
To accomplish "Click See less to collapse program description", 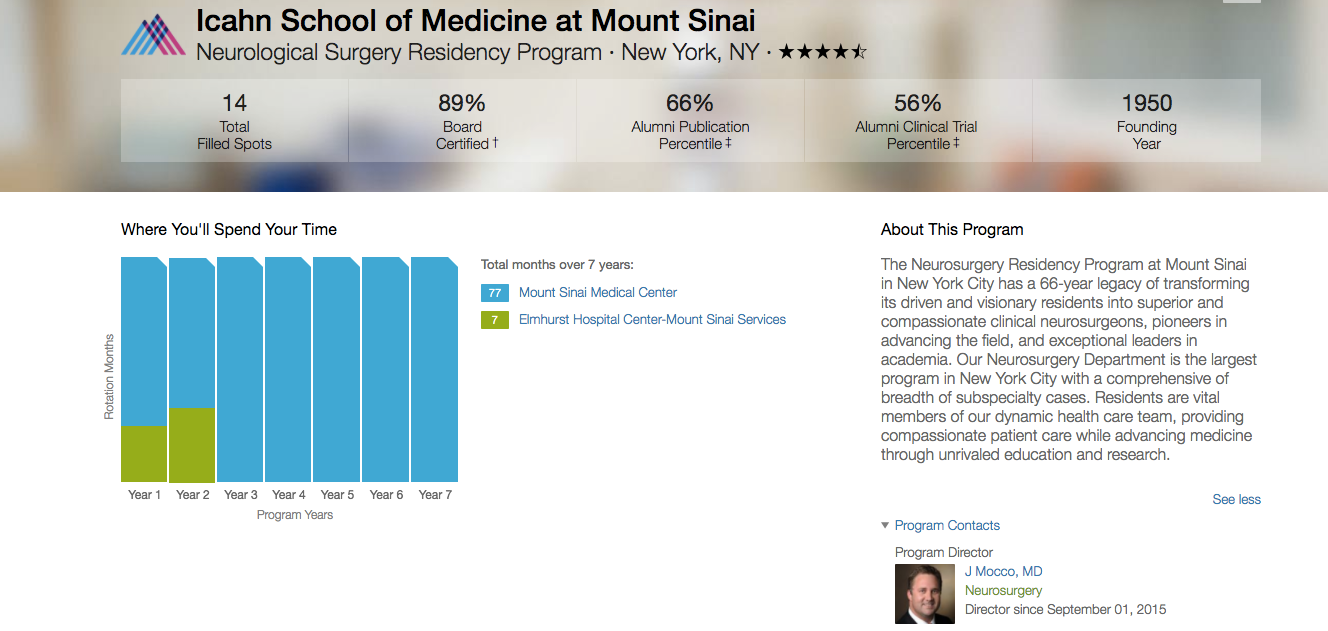I will 1237,499.
